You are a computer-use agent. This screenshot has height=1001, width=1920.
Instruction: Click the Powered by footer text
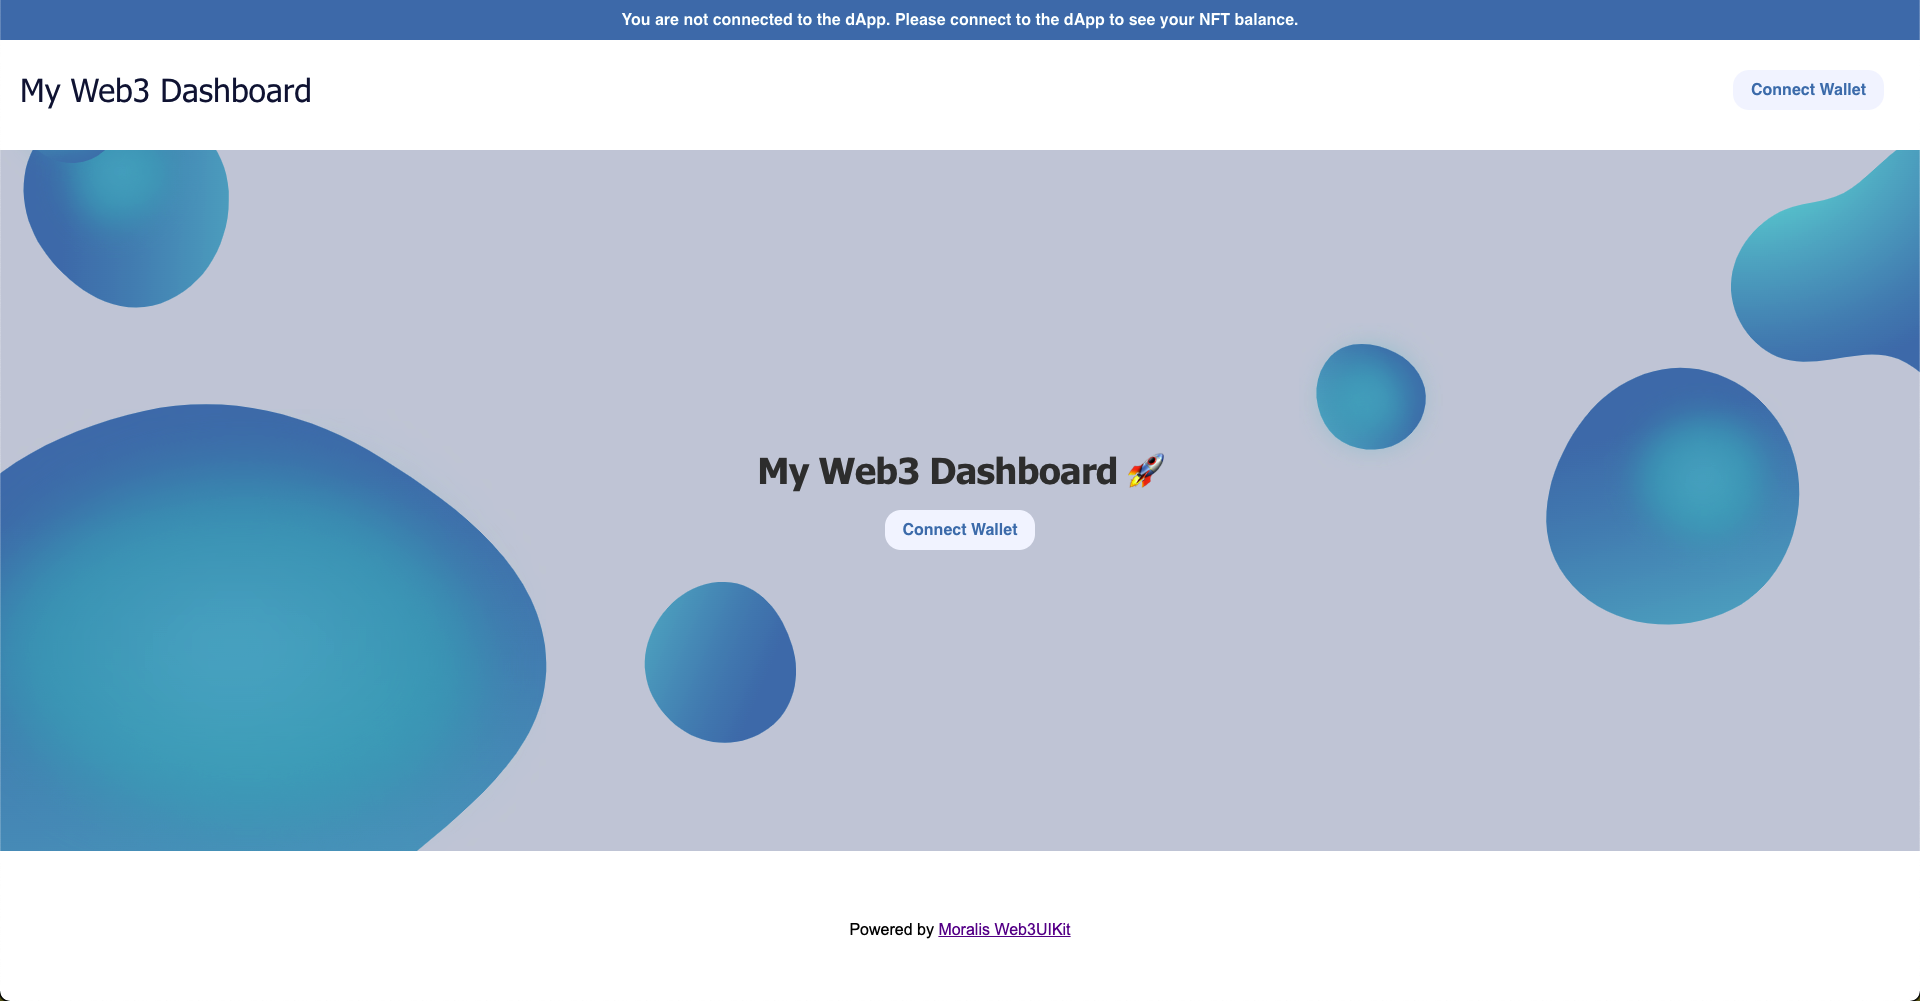890,929
